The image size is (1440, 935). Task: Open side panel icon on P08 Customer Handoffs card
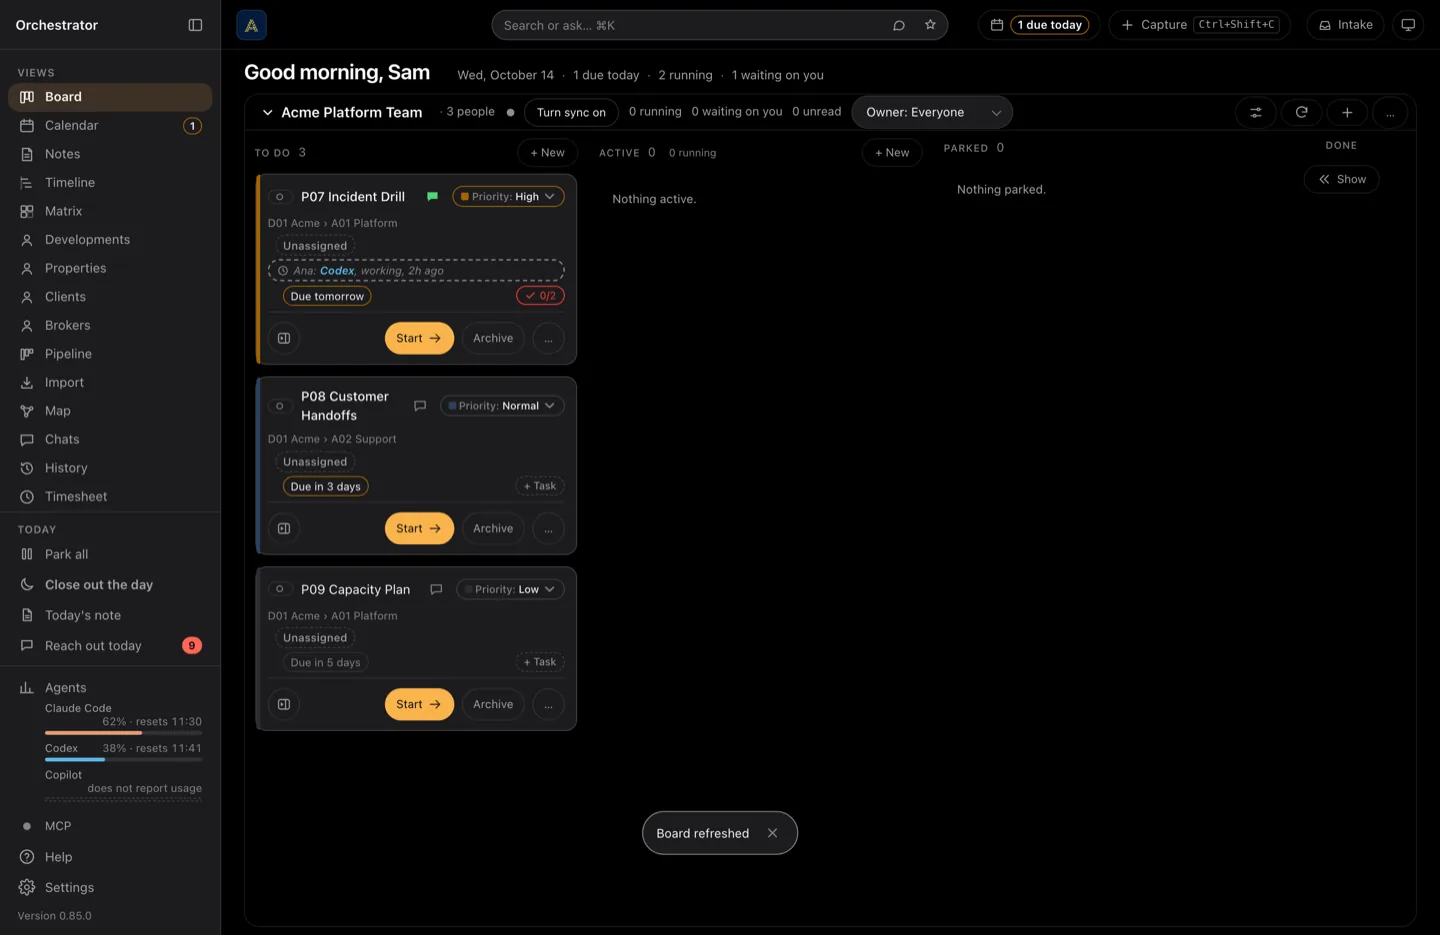coord(284,528)
